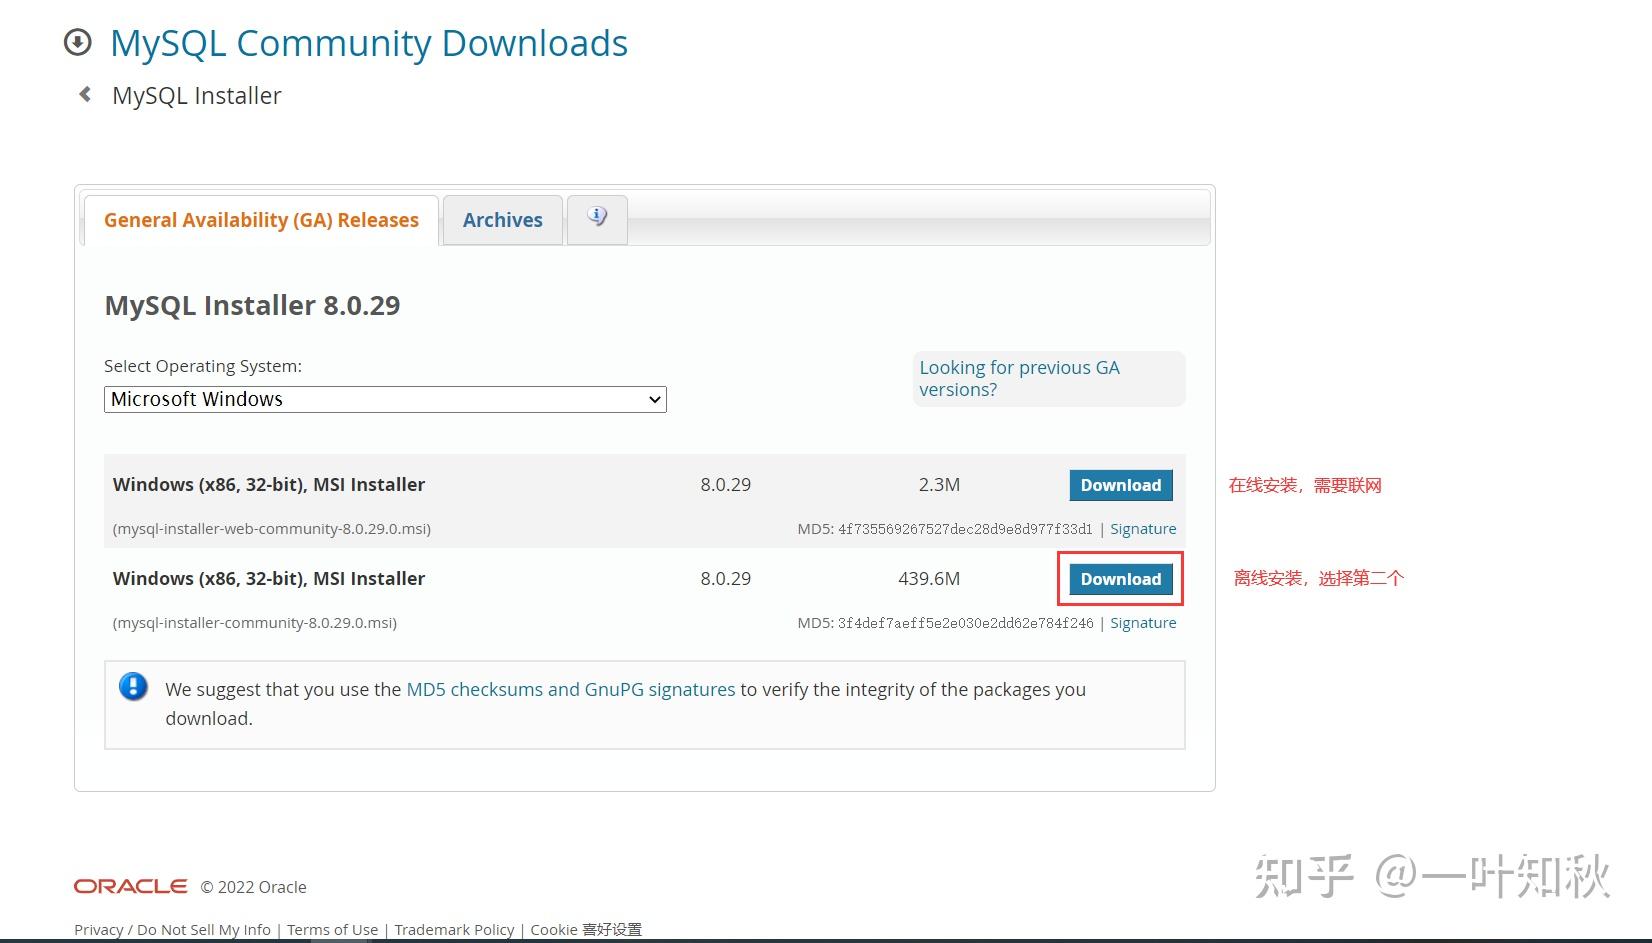Open Looking for previous GA versions link

[x=1019, y=378]
